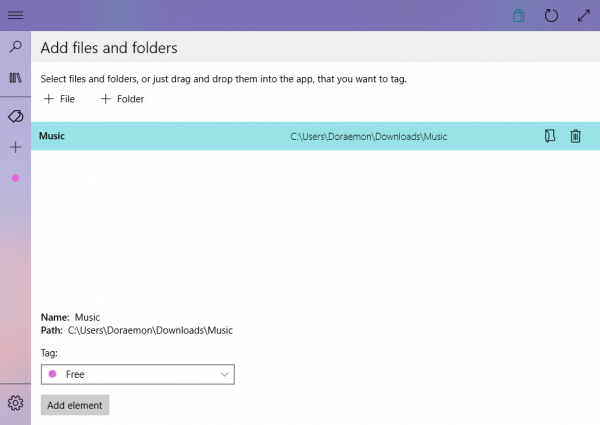Click the plus File button
600x425 pixels.
[59, 99]
